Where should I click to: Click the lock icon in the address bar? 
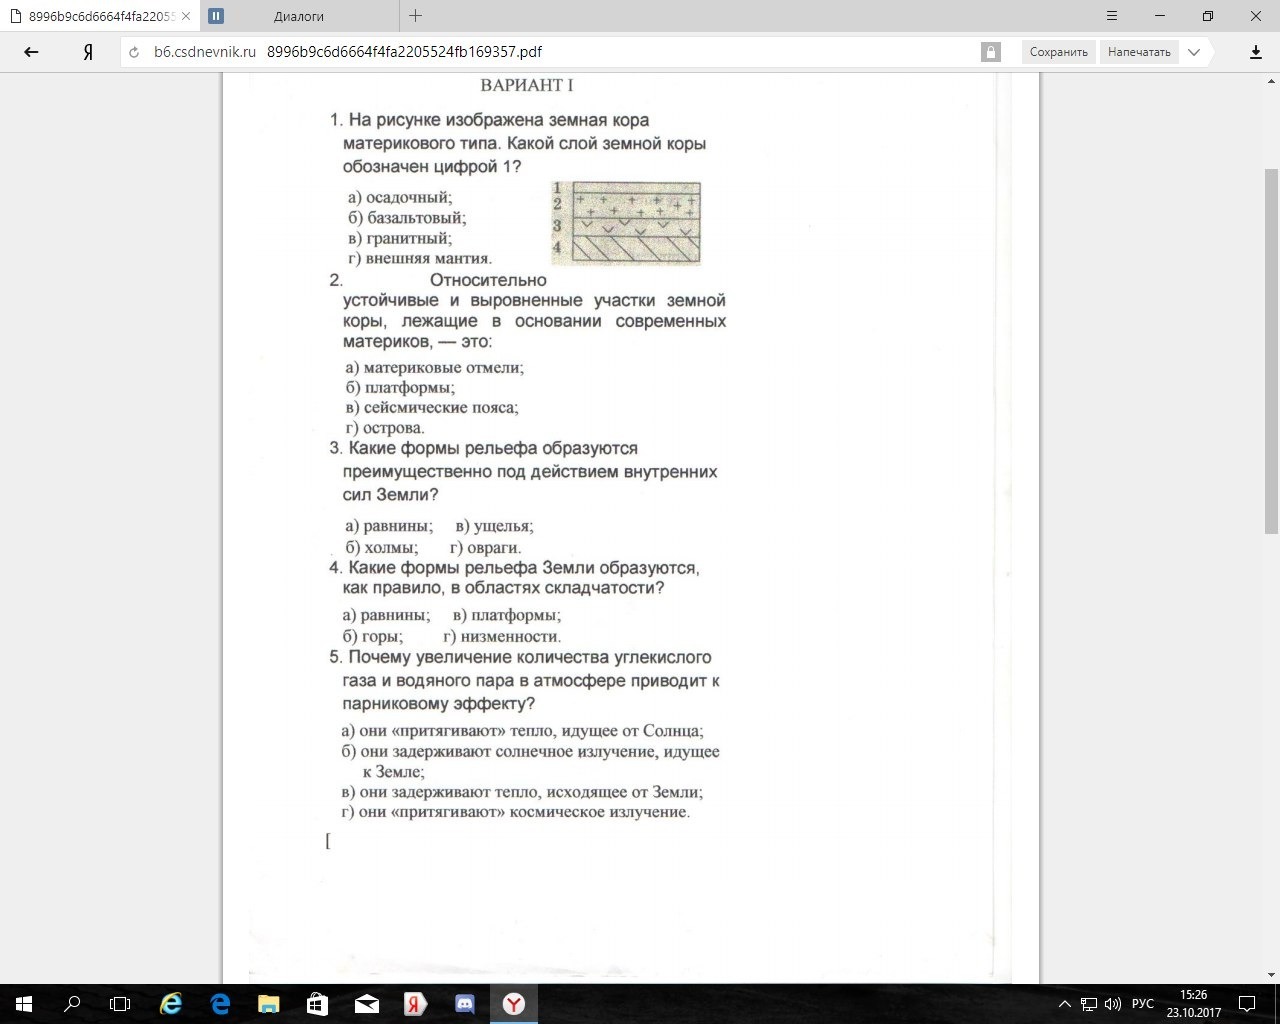click(x=990, y=52)
